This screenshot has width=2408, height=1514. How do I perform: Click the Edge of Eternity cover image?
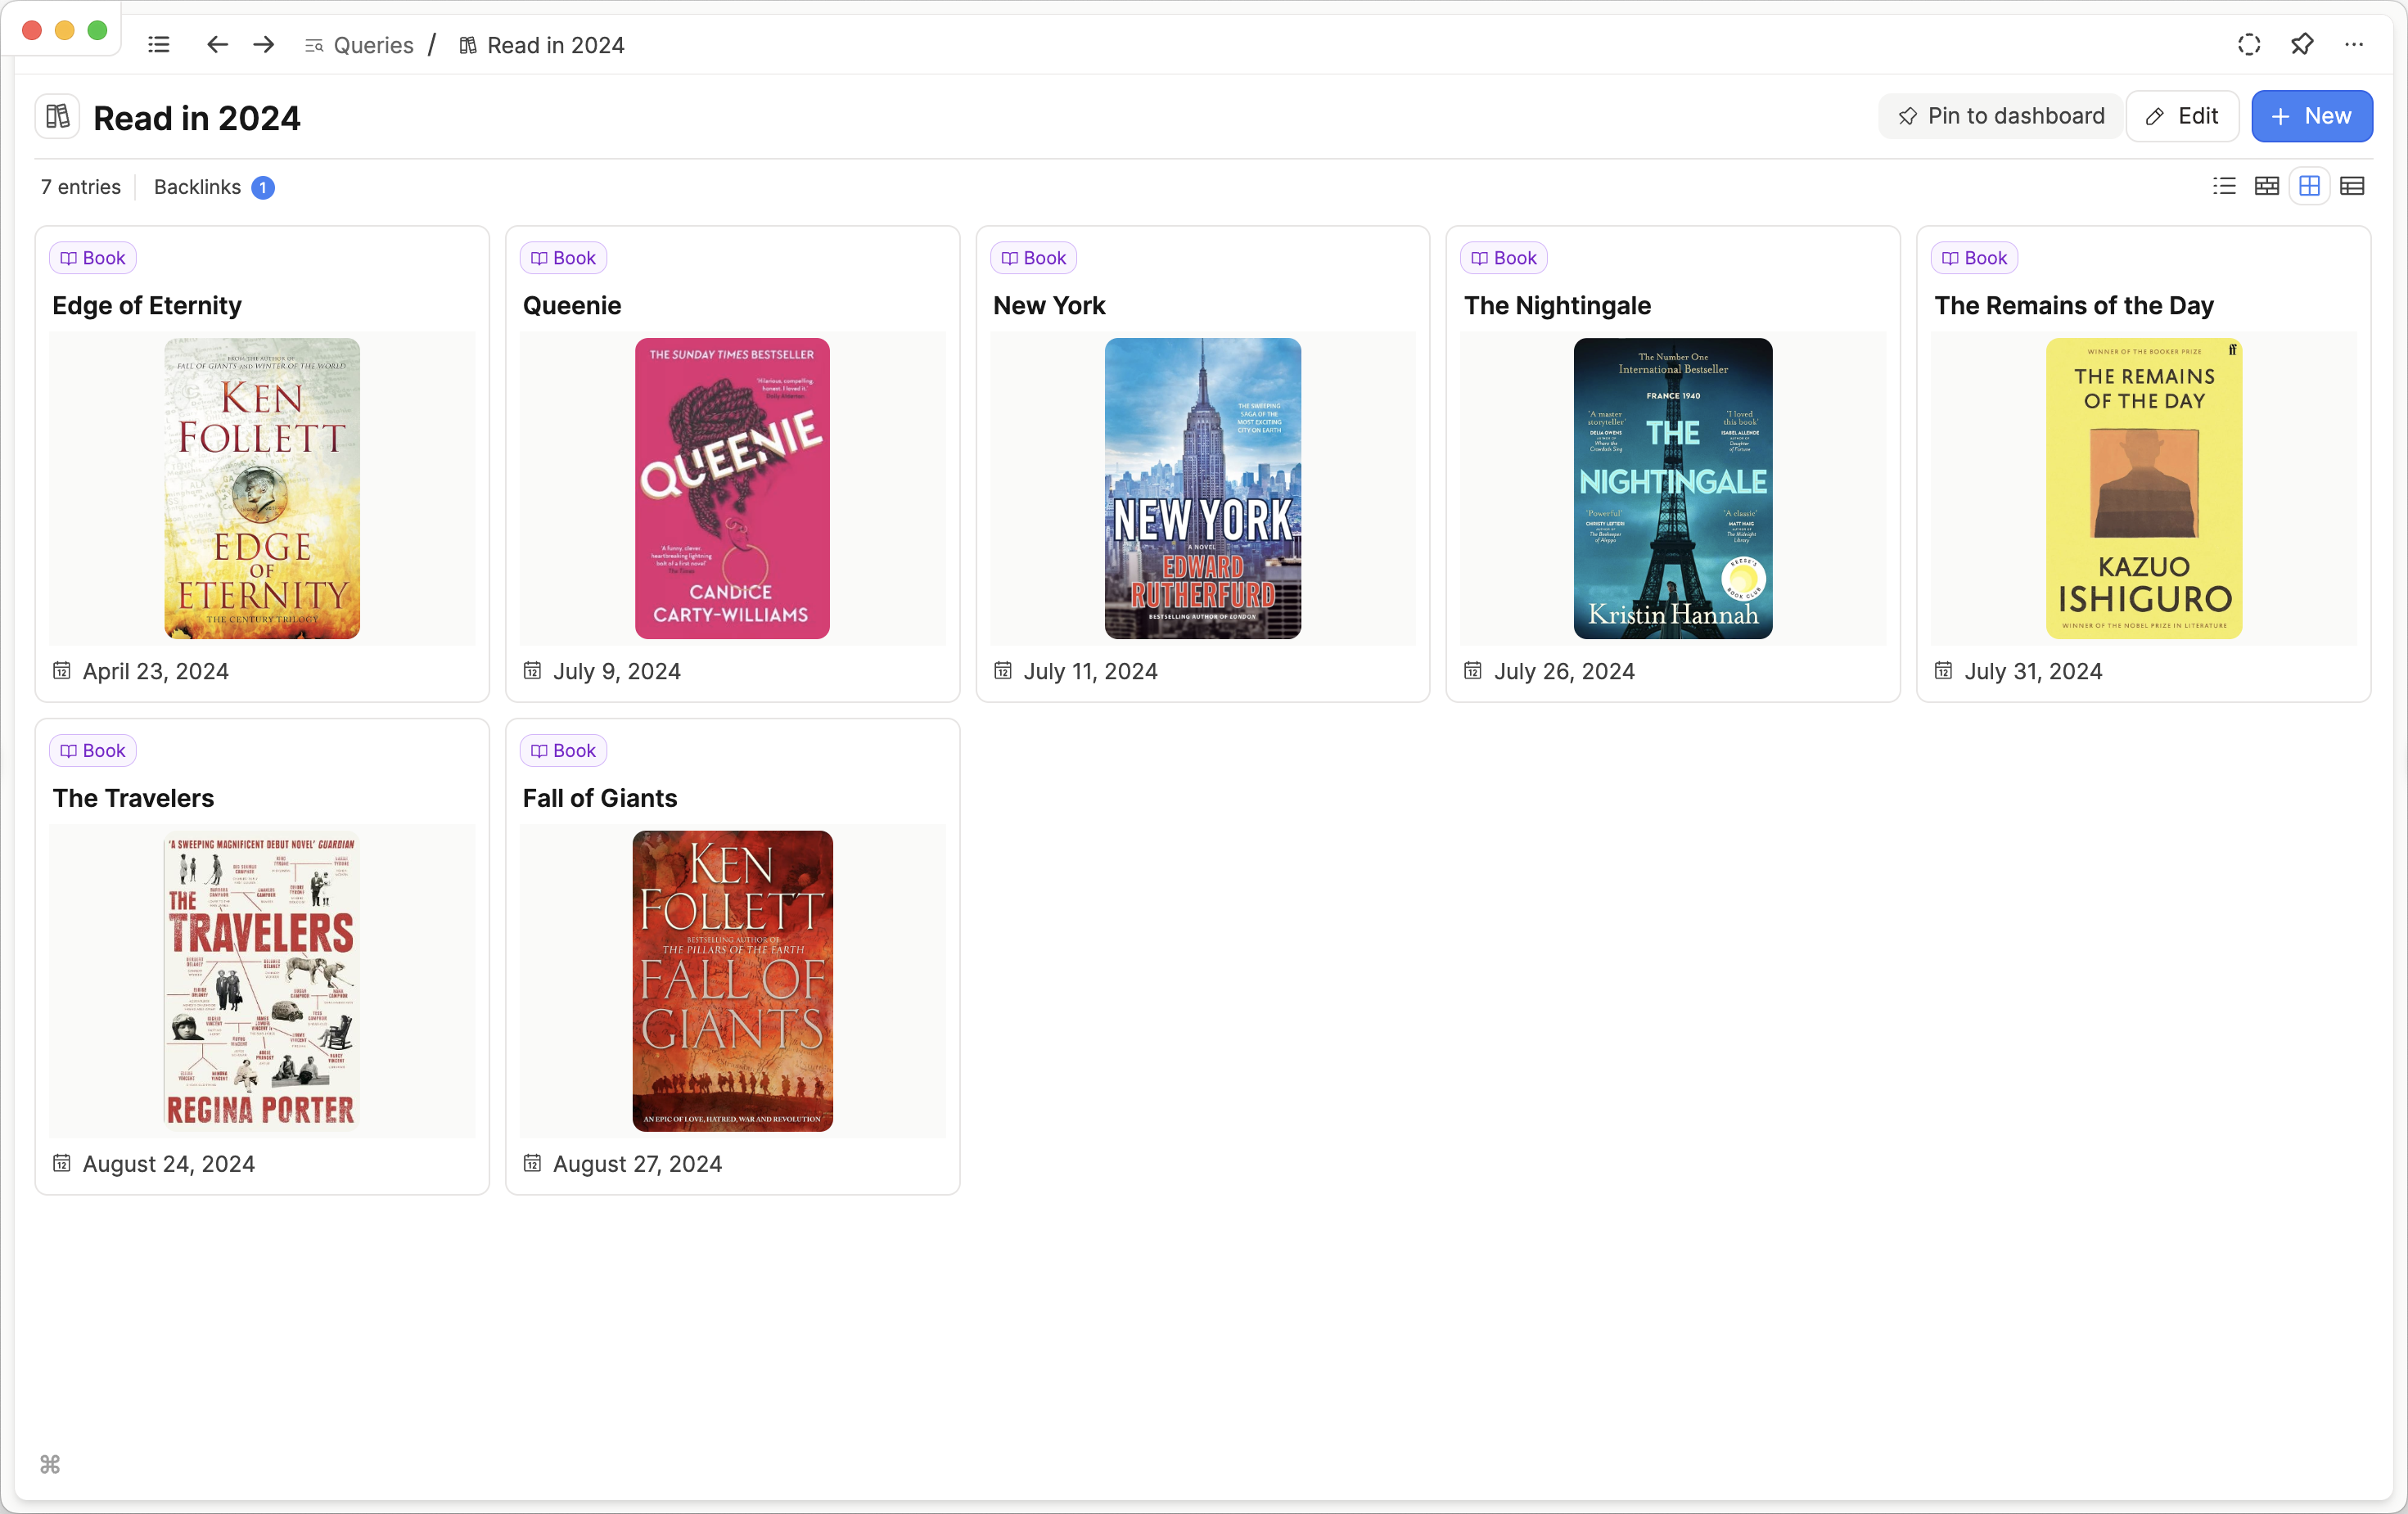[262, 488]
